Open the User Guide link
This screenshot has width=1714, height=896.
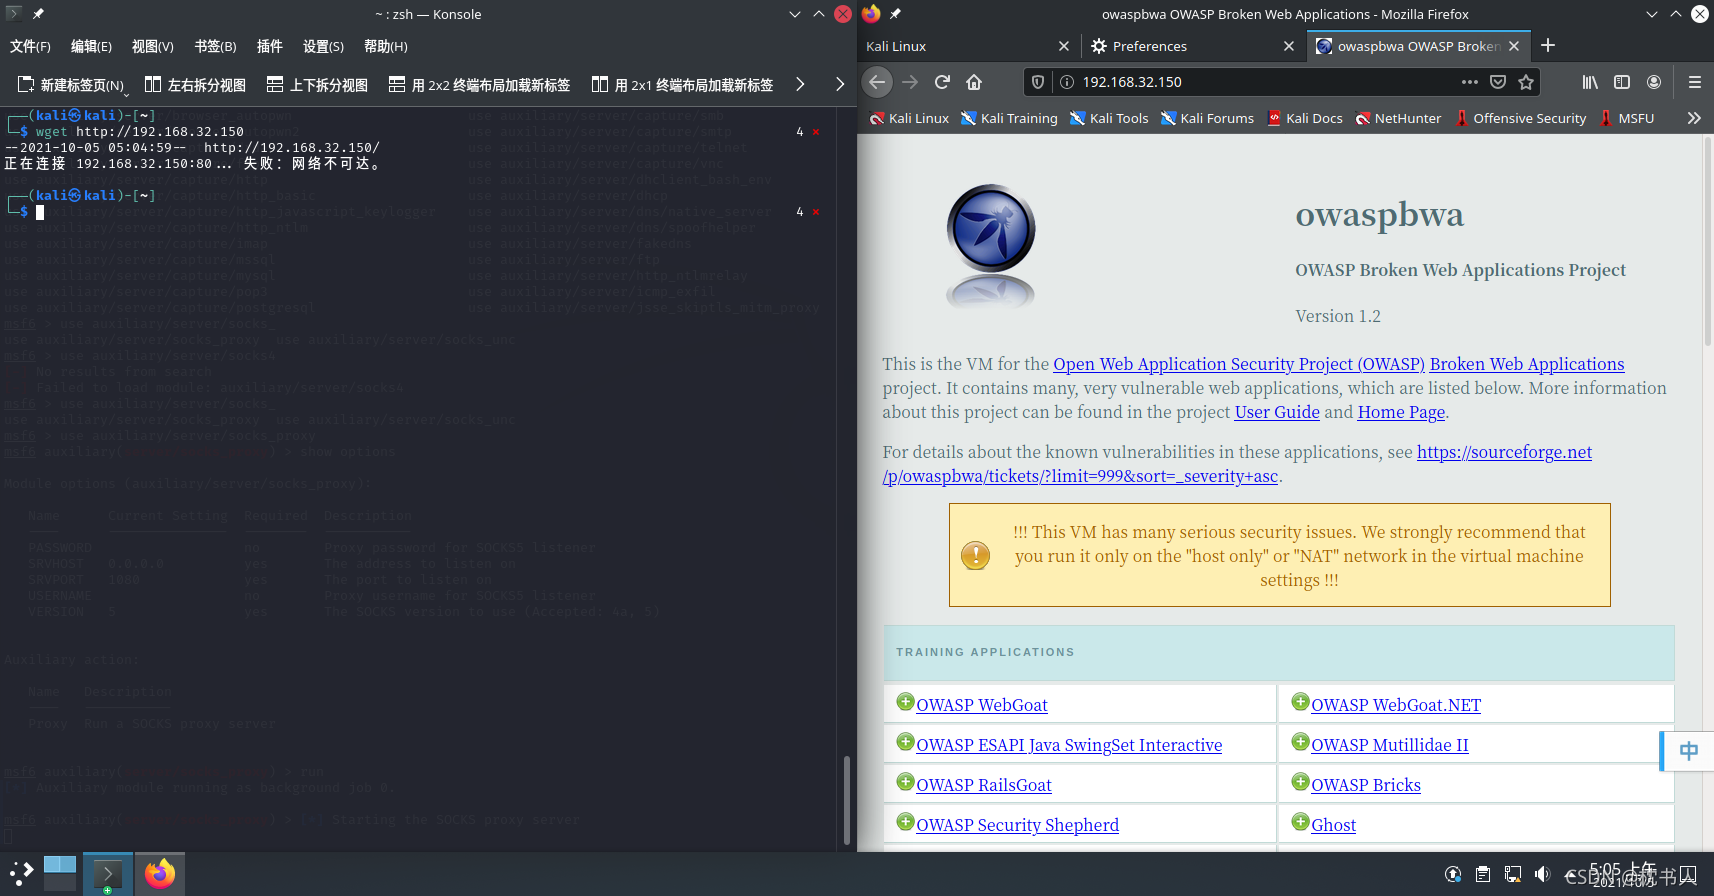[1277, 412]
